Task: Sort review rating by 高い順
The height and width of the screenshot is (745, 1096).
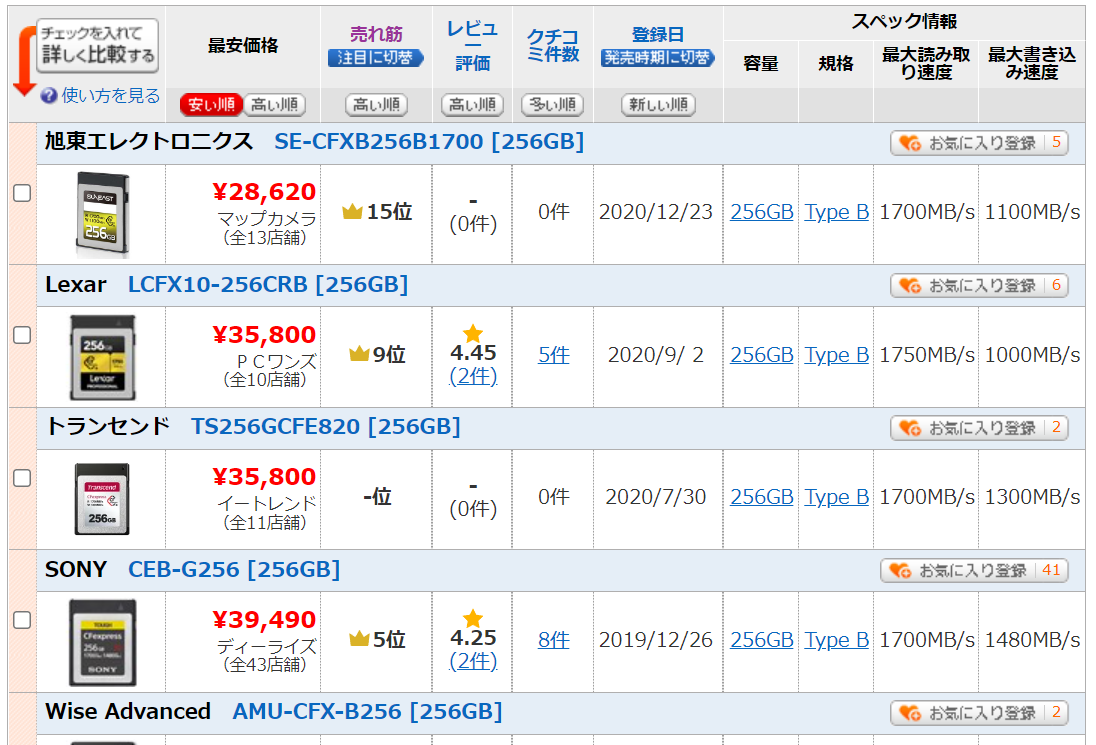Action: click(x=473, y=105)
